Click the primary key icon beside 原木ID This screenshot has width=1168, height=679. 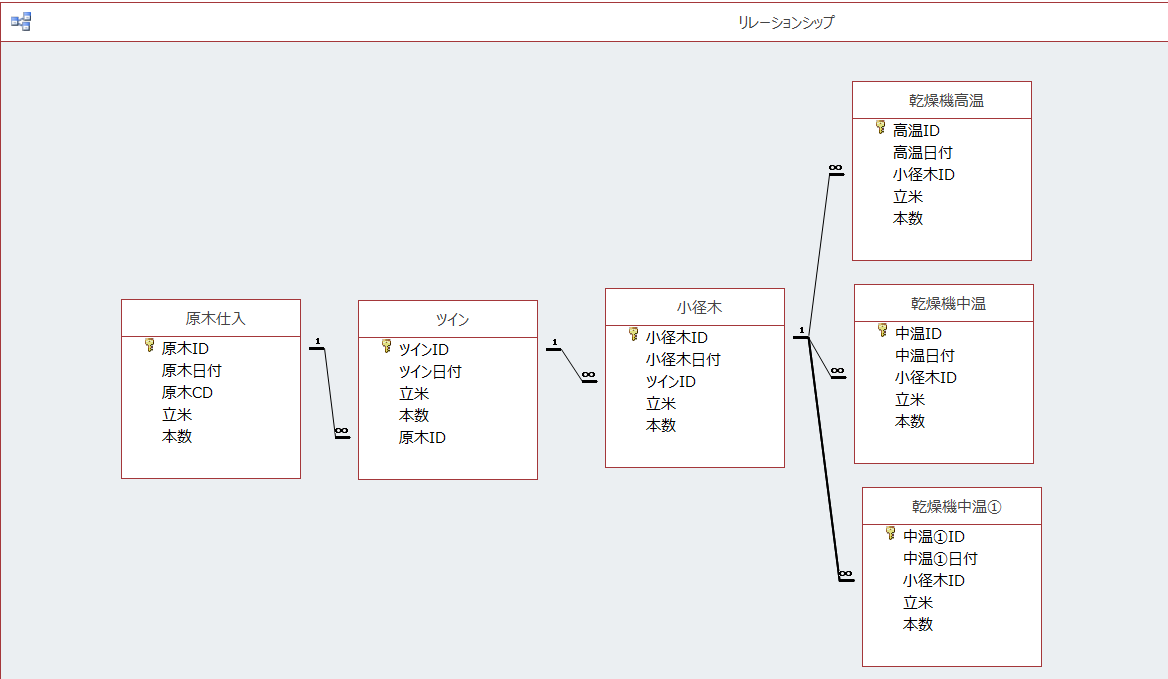150,346
